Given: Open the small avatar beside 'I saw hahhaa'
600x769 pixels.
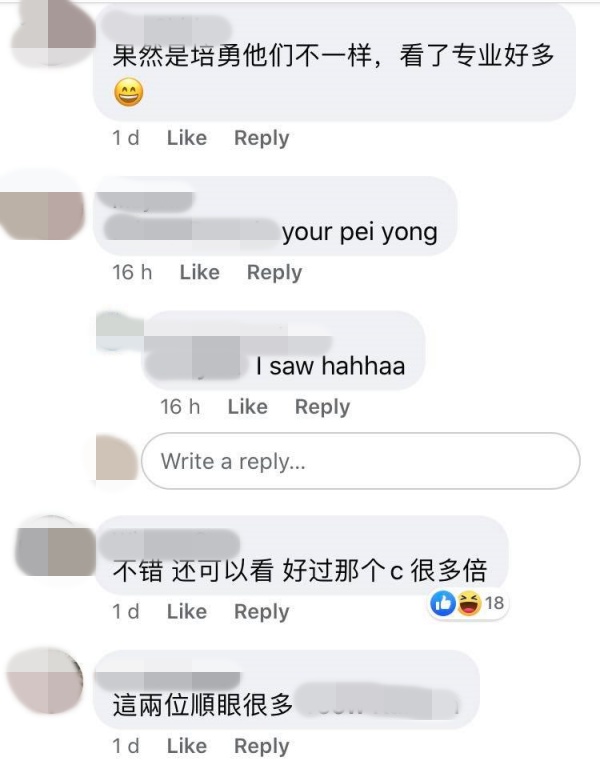Looking at the screenshot, I should pyautogui.click(x=119, y=330).
